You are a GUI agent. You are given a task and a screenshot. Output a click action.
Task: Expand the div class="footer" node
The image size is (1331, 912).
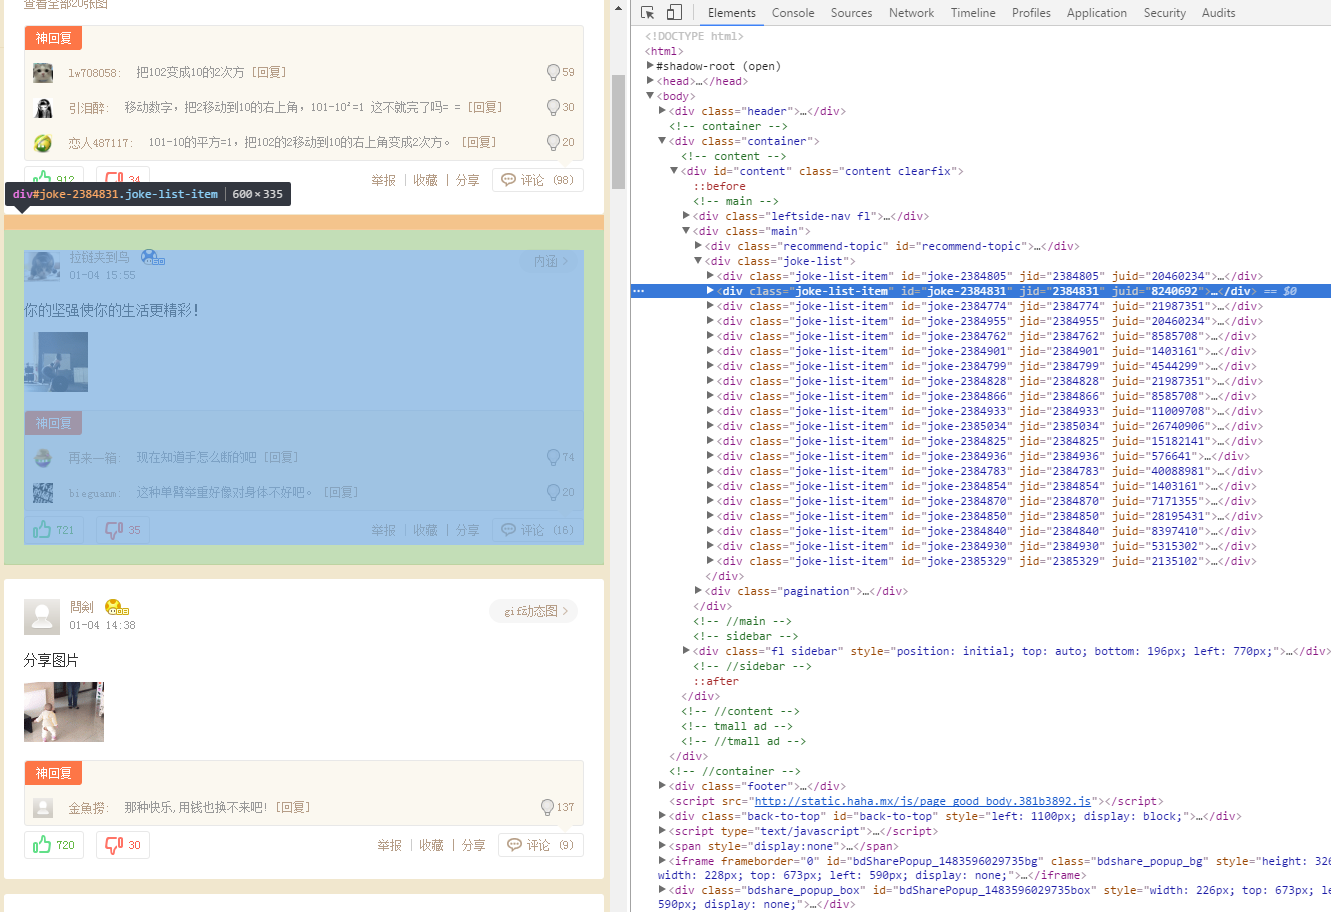point(662,786)
